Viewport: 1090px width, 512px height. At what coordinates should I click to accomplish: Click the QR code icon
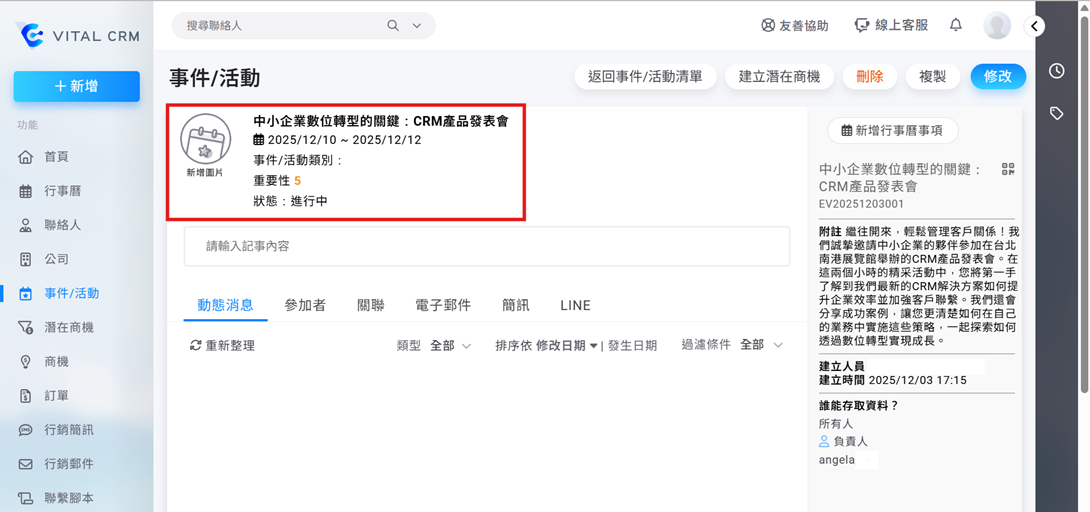point(1007,170)
